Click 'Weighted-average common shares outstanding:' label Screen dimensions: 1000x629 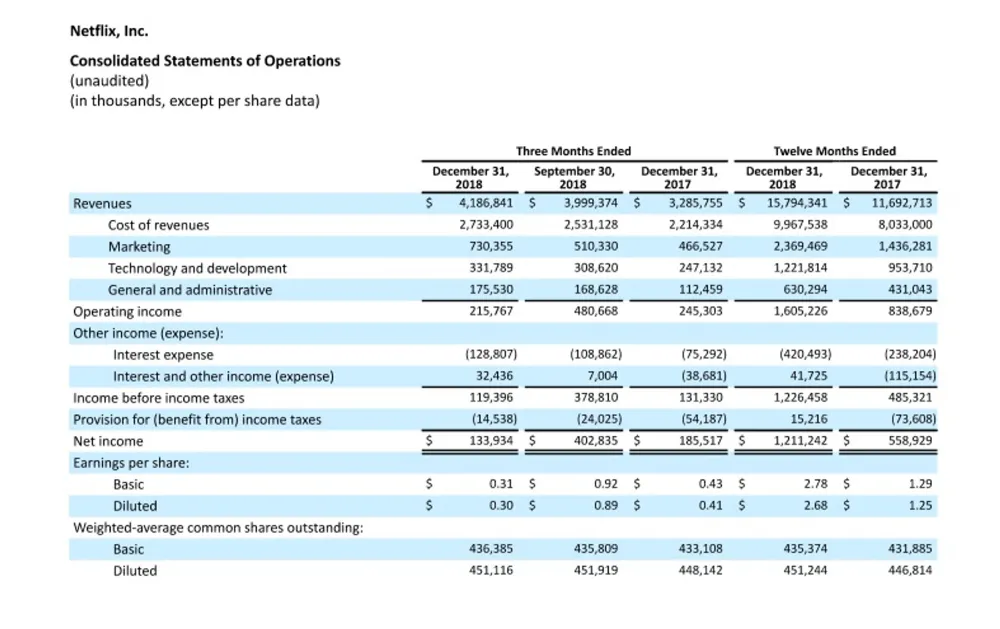pyautogui.click(x=218, y=528)
